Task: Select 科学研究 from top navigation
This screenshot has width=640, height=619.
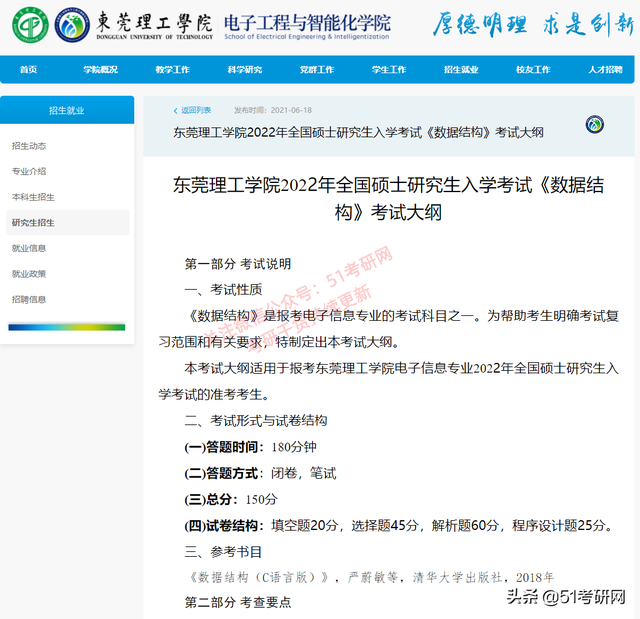Action: click(244, 70)
